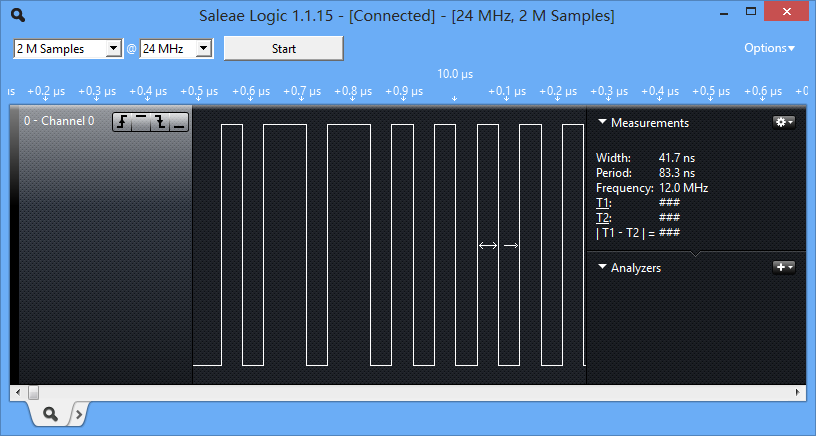The image size is (816, 436).
Task: Collapse the Analyzers panel
Action: 603,267
